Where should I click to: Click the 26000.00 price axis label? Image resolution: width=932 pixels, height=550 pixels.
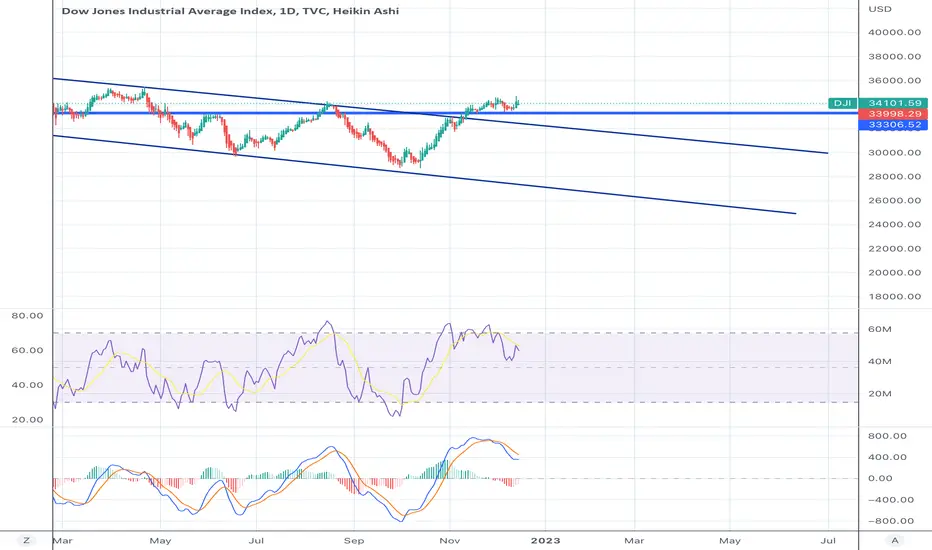(895, 200)
